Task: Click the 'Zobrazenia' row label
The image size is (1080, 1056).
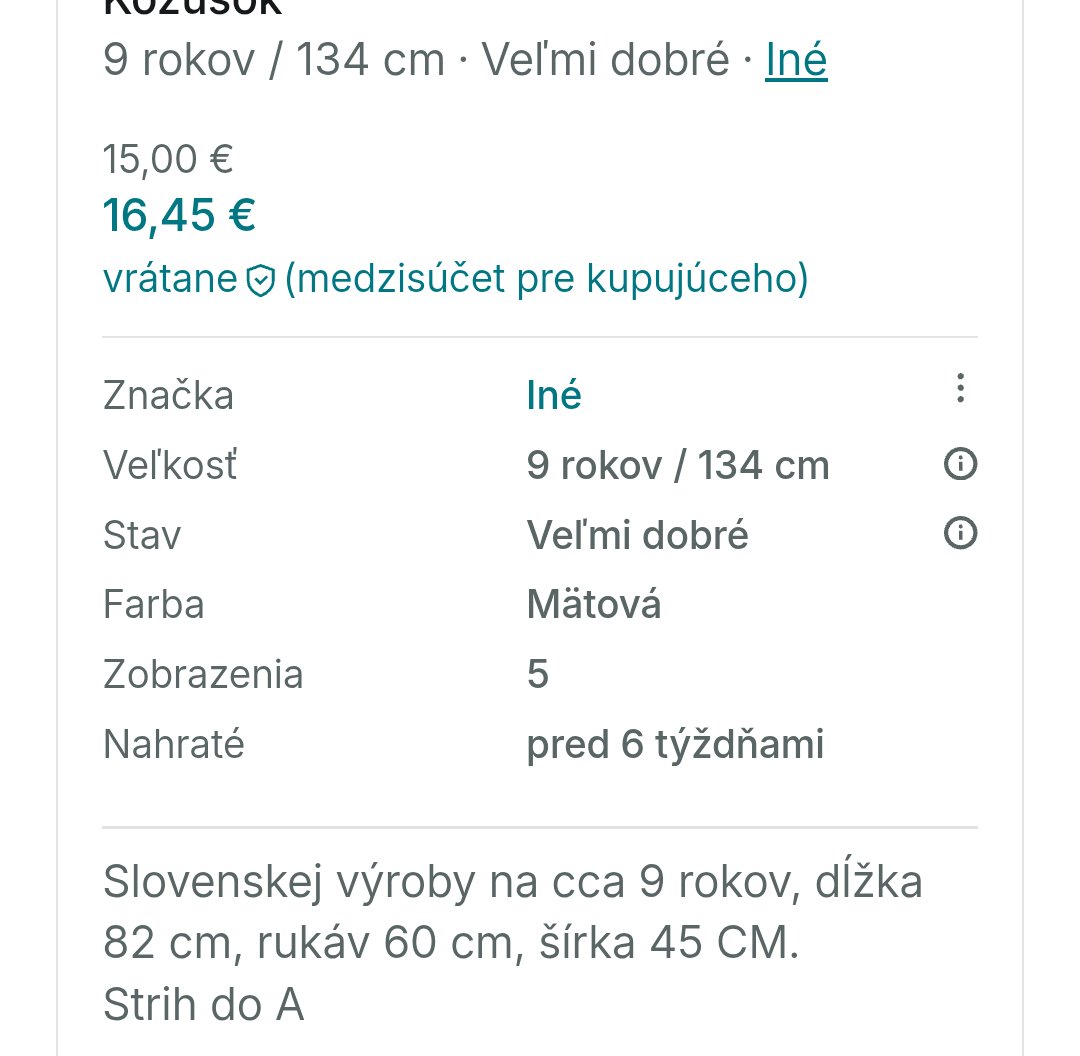Action: 202,675
